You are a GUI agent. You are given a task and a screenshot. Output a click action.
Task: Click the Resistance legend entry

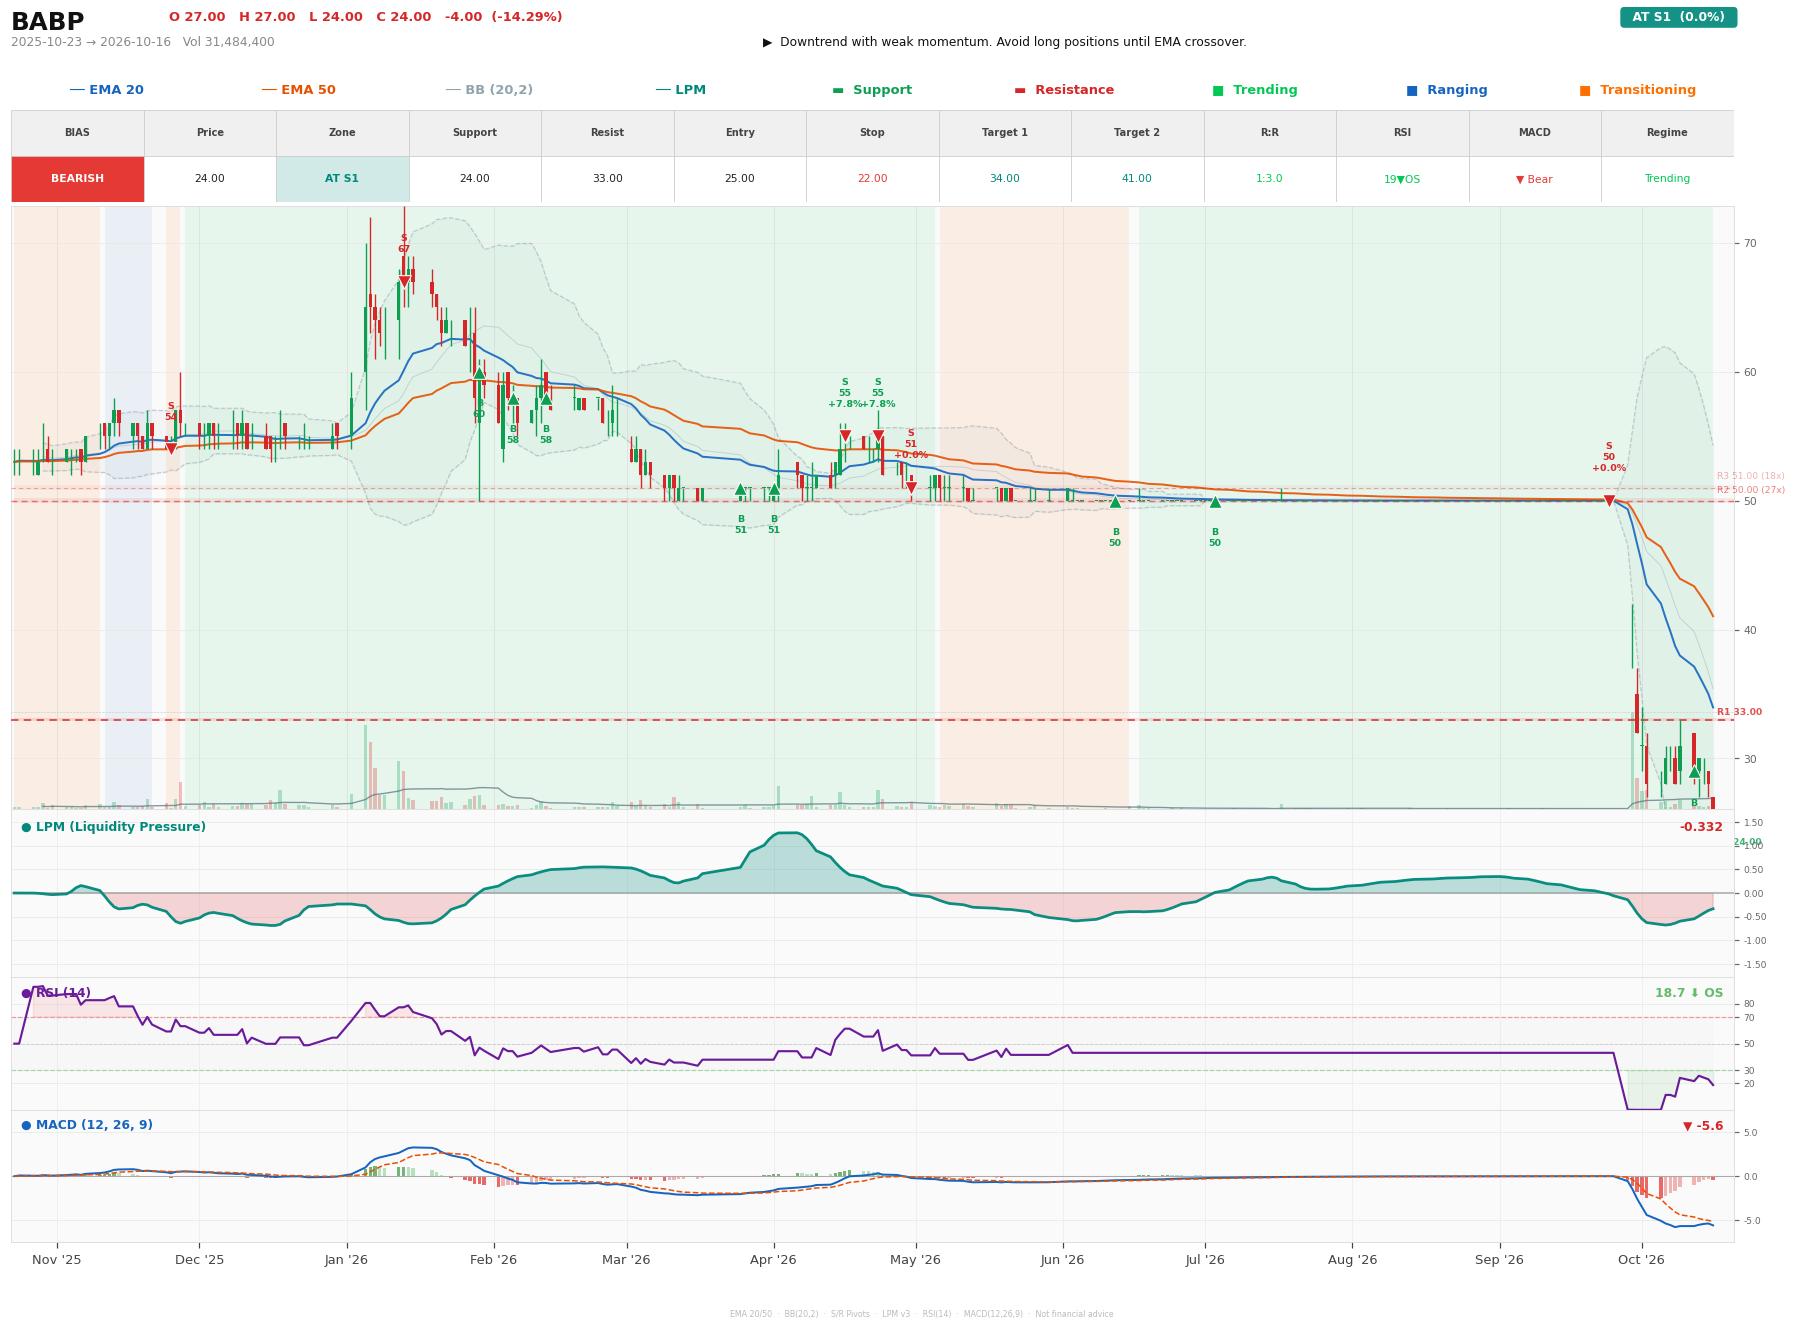click(1064, 90)
